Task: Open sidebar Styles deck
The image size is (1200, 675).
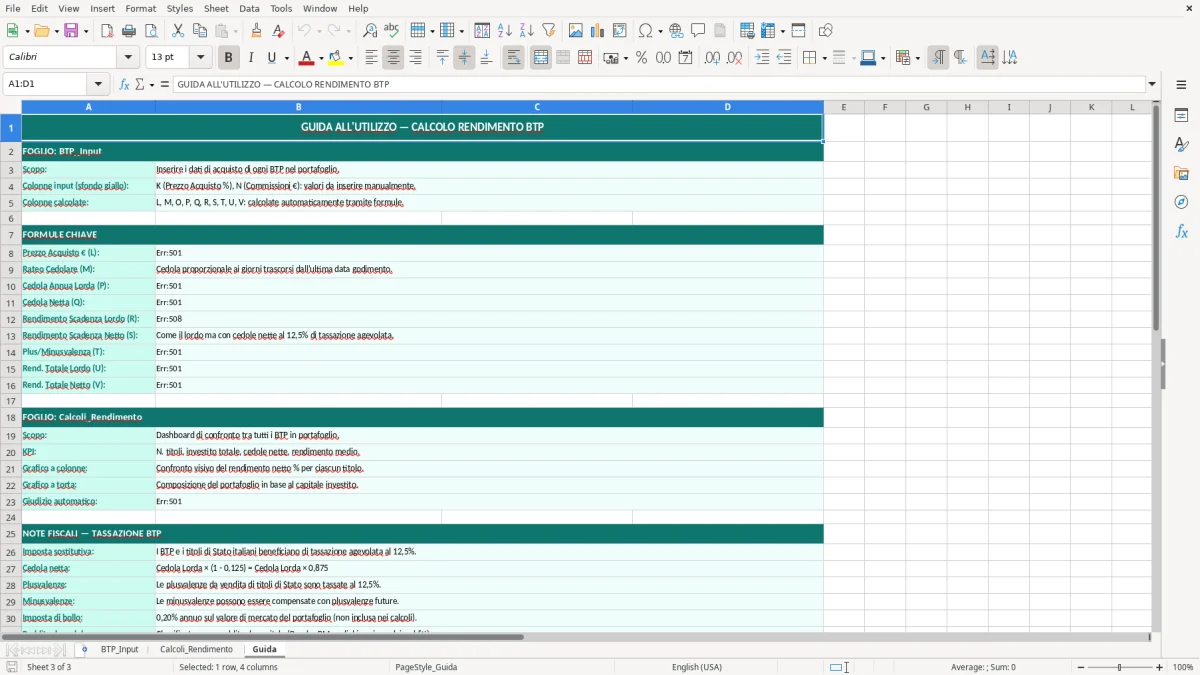Action: tap(1181, 144)
